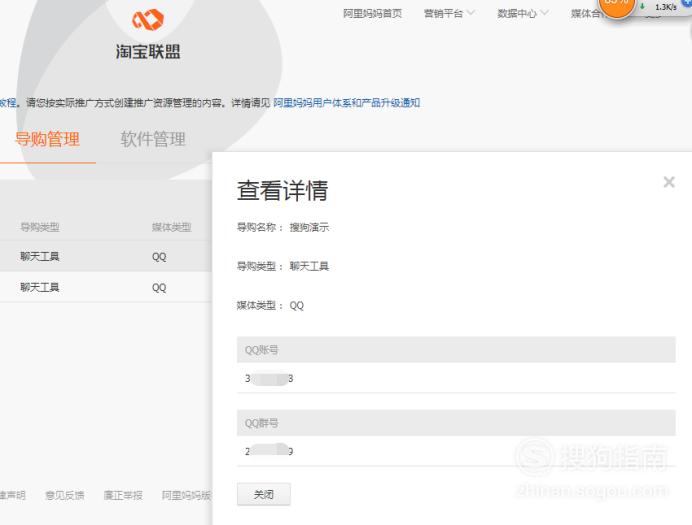The image size is (692, 525).
Task: Click the orange floating accelerator ball
Action: coord(617,5)
